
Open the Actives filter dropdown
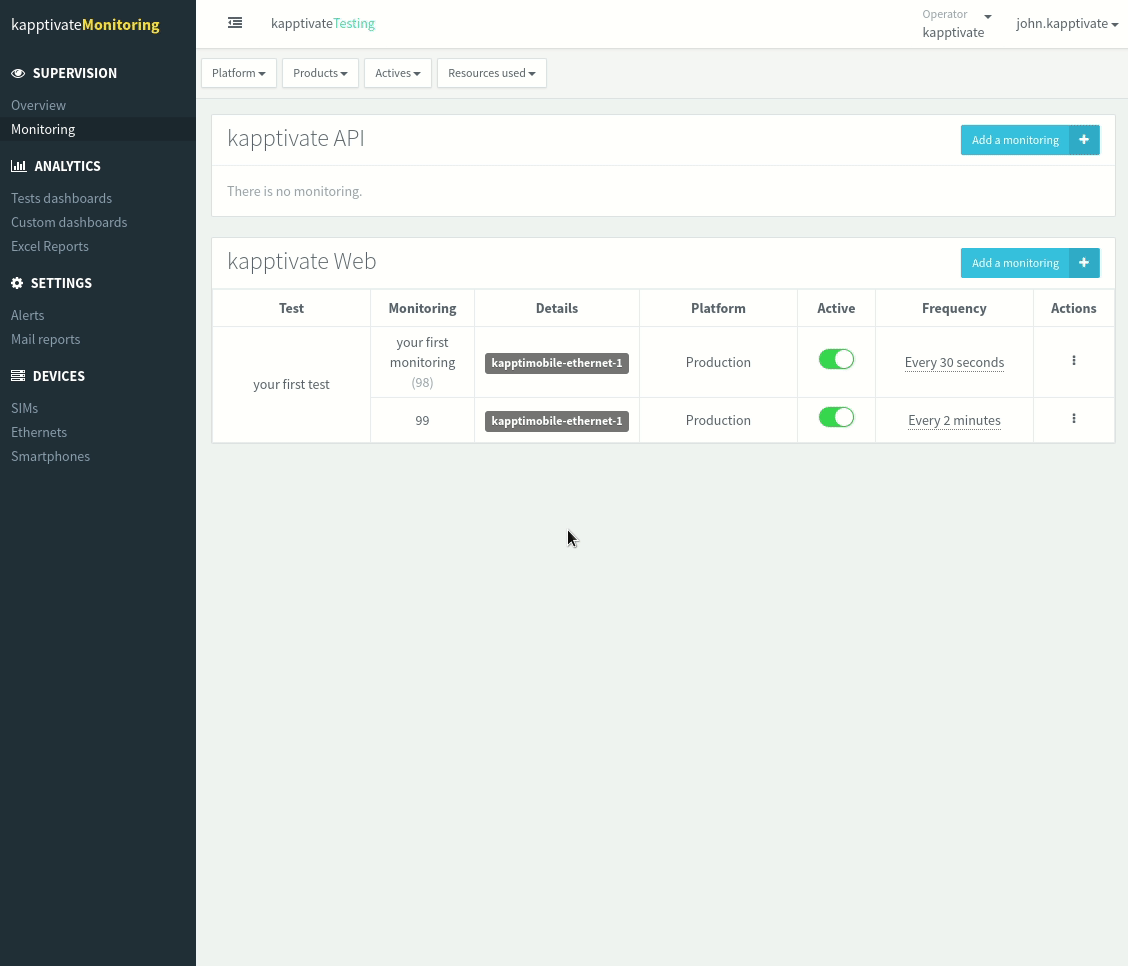(397, 73)
